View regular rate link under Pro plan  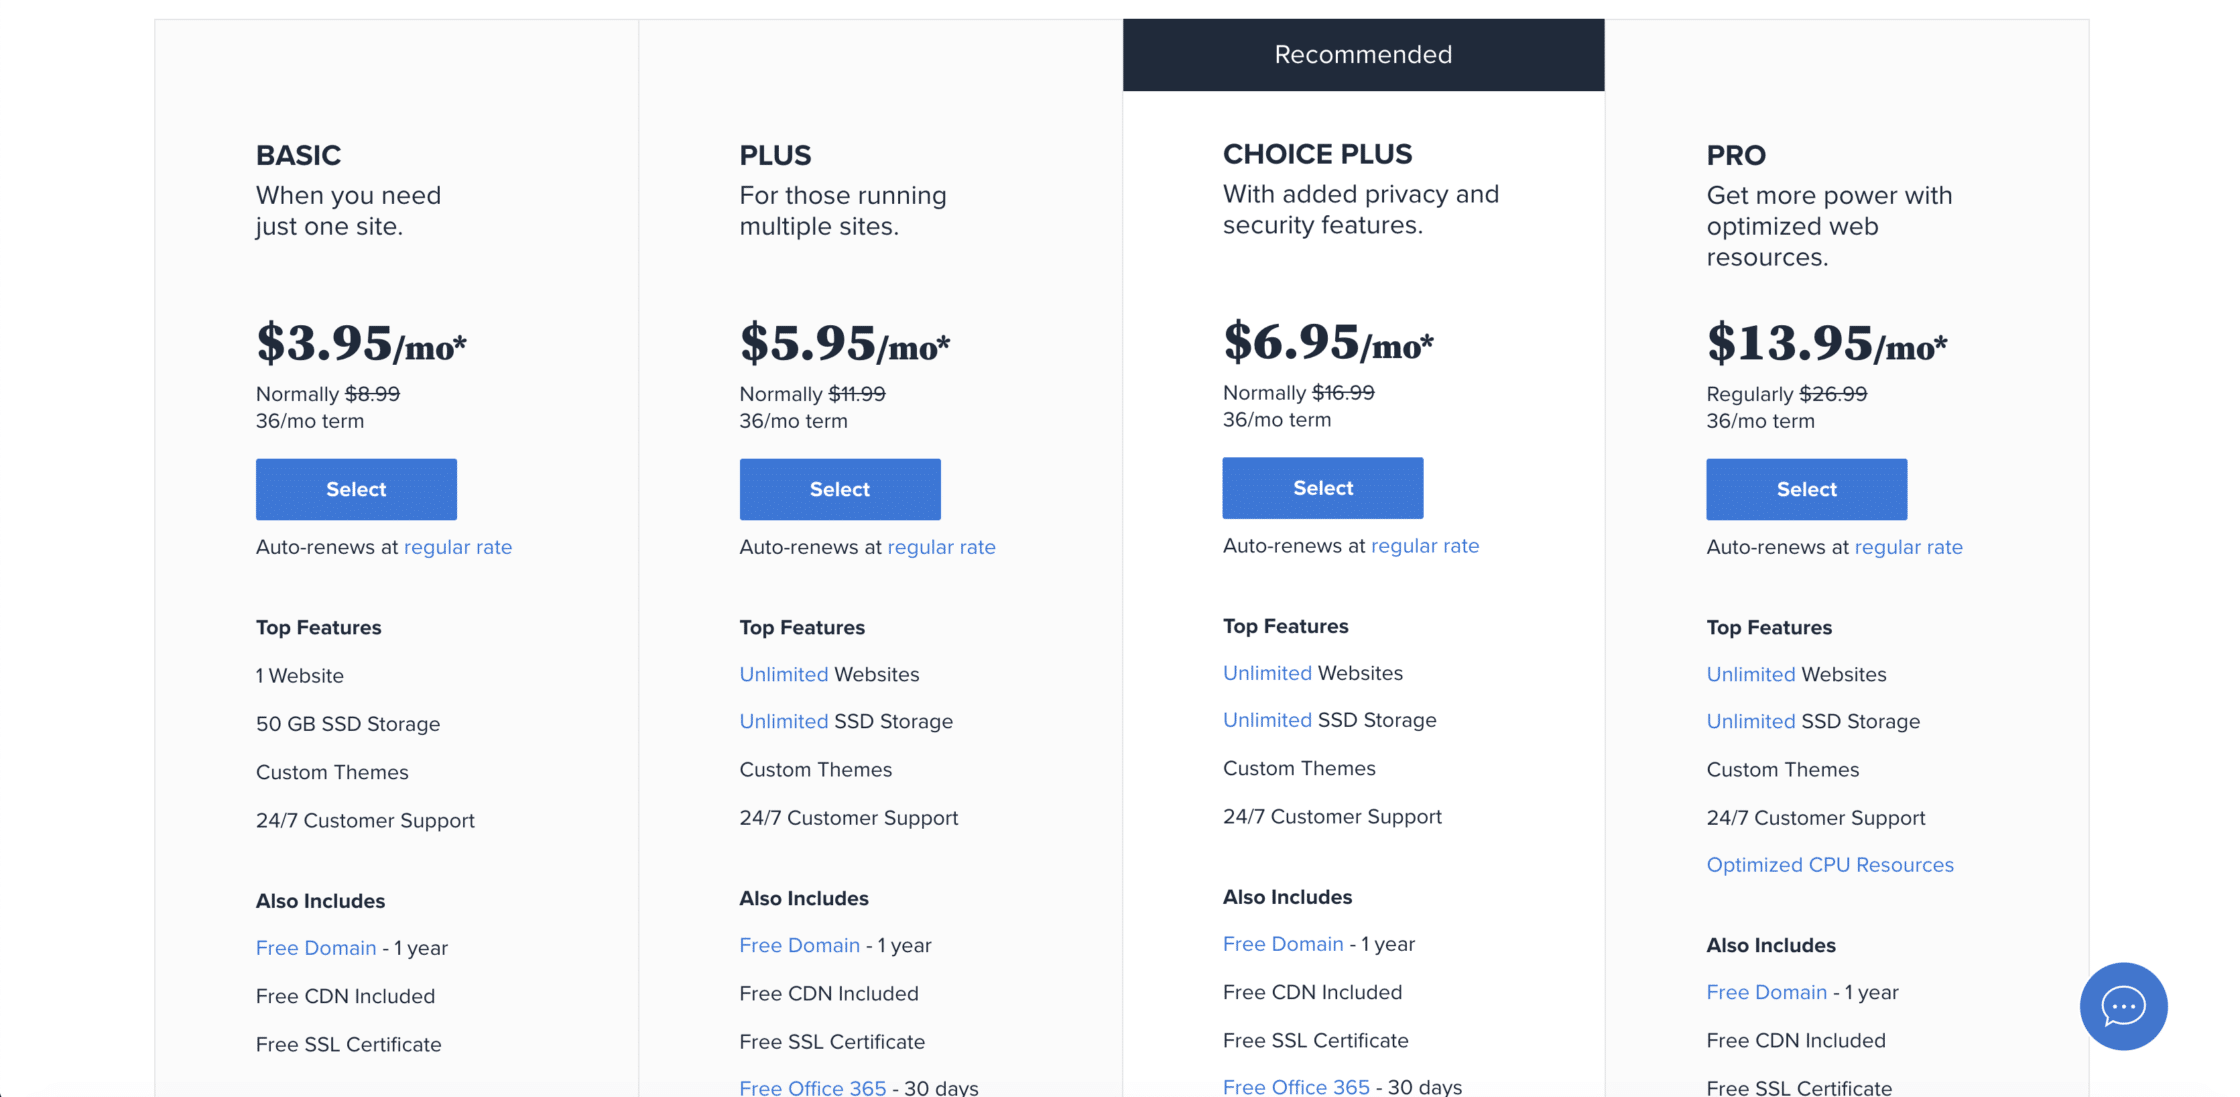point(1908,547)
